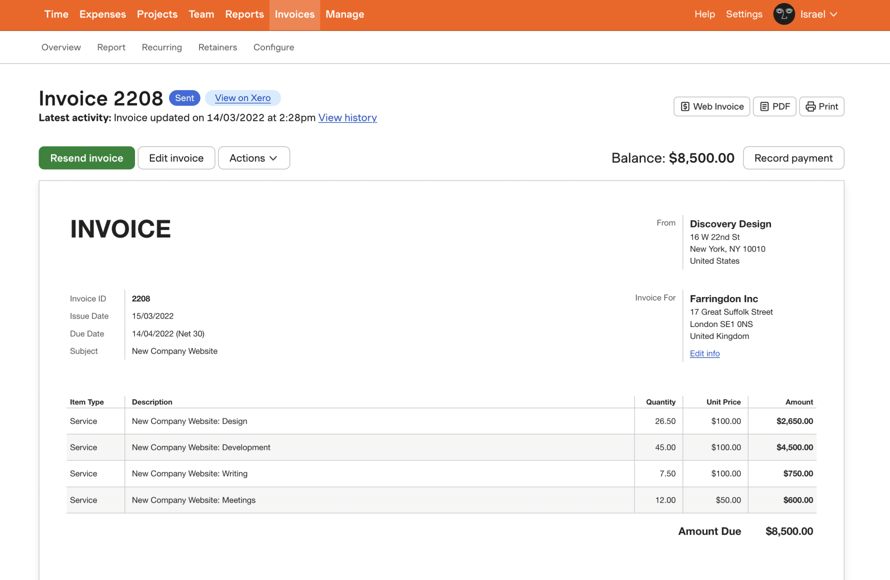Switch to the Retainers tab

[x=217, y=47]
